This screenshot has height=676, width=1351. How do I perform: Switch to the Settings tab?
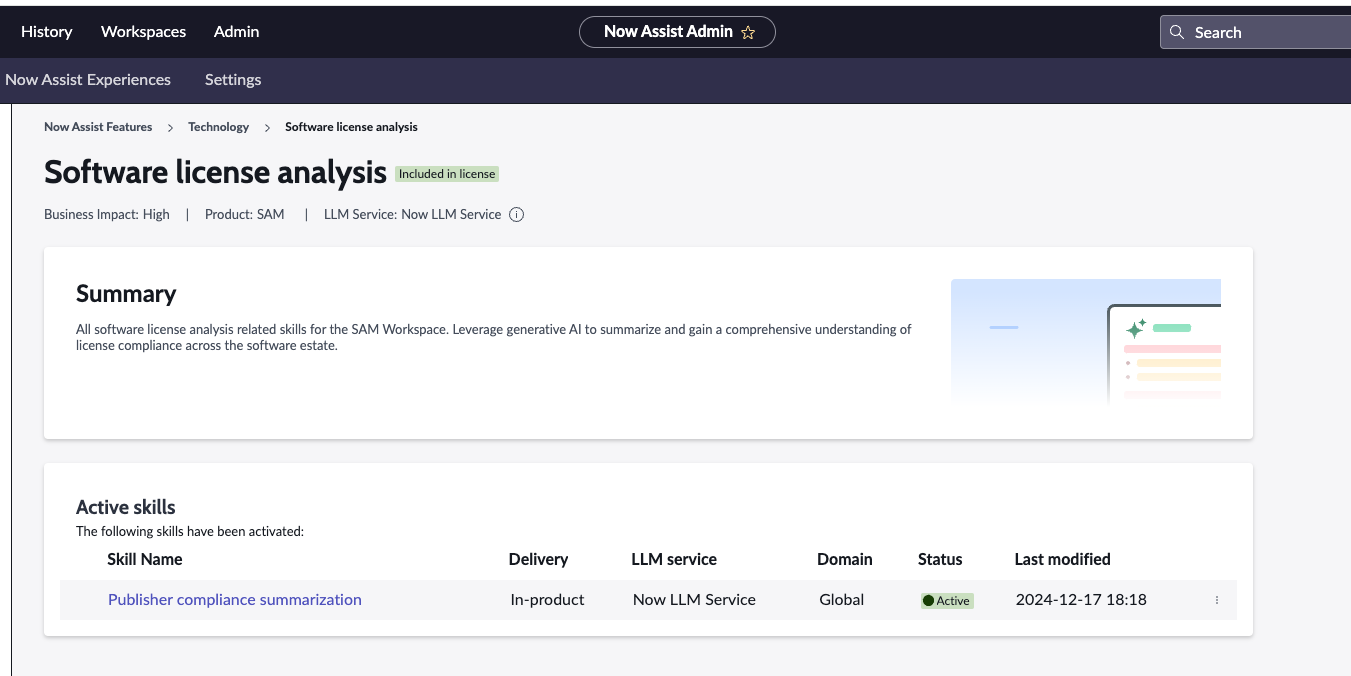tap(233, 80)
